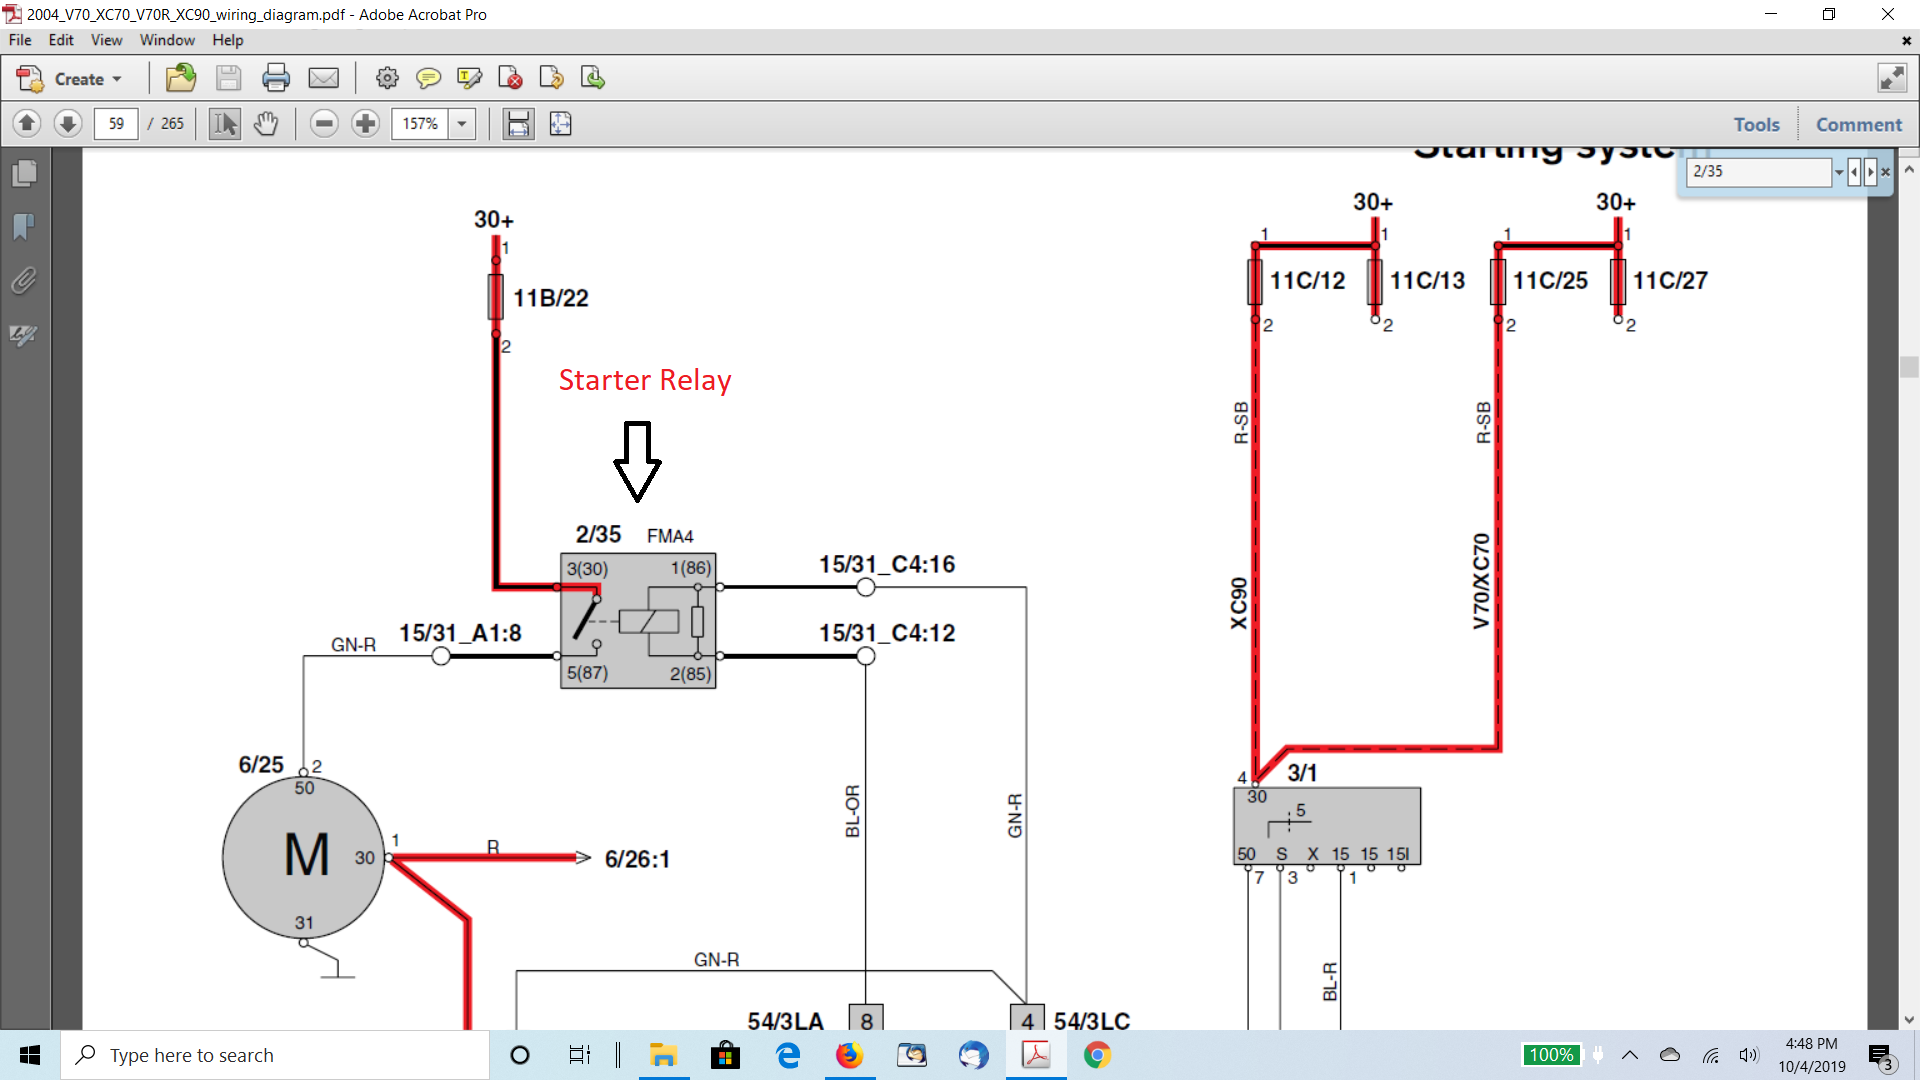
Task: Open the zoom percentage dropdown
Action: tap(462, 124)
